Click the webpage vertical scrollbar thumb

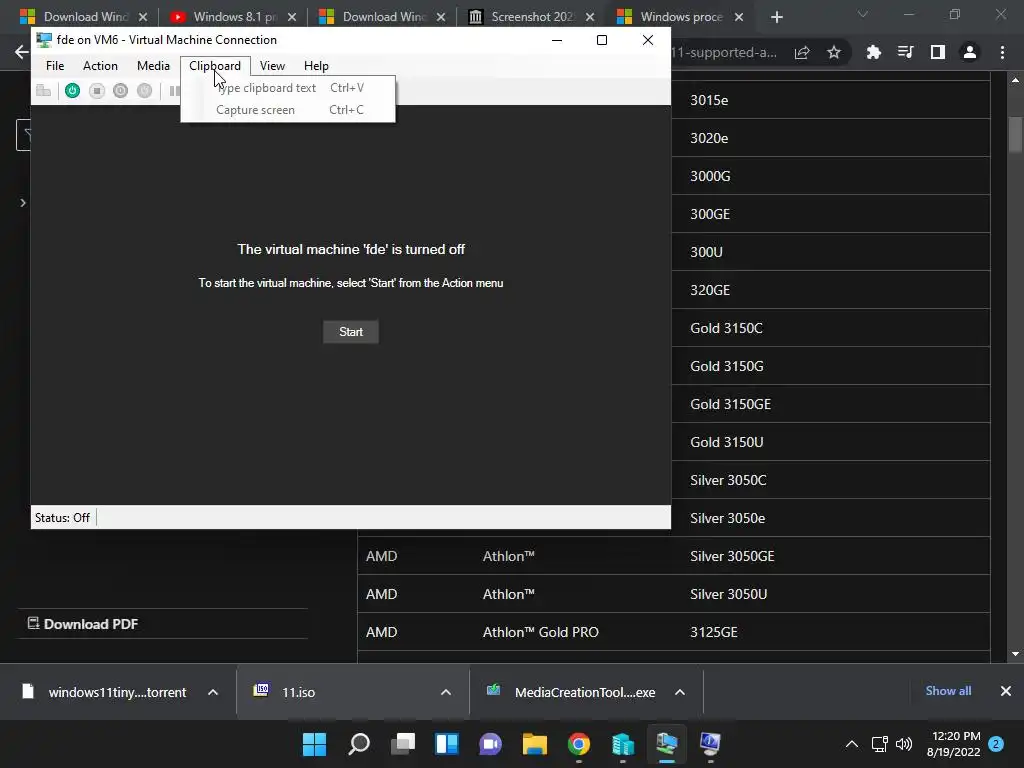[1015, 135]
